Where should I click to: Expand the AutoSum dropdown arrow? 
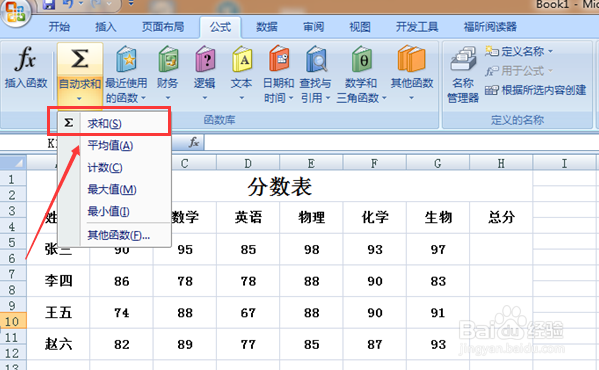click(x=79, y=99)
